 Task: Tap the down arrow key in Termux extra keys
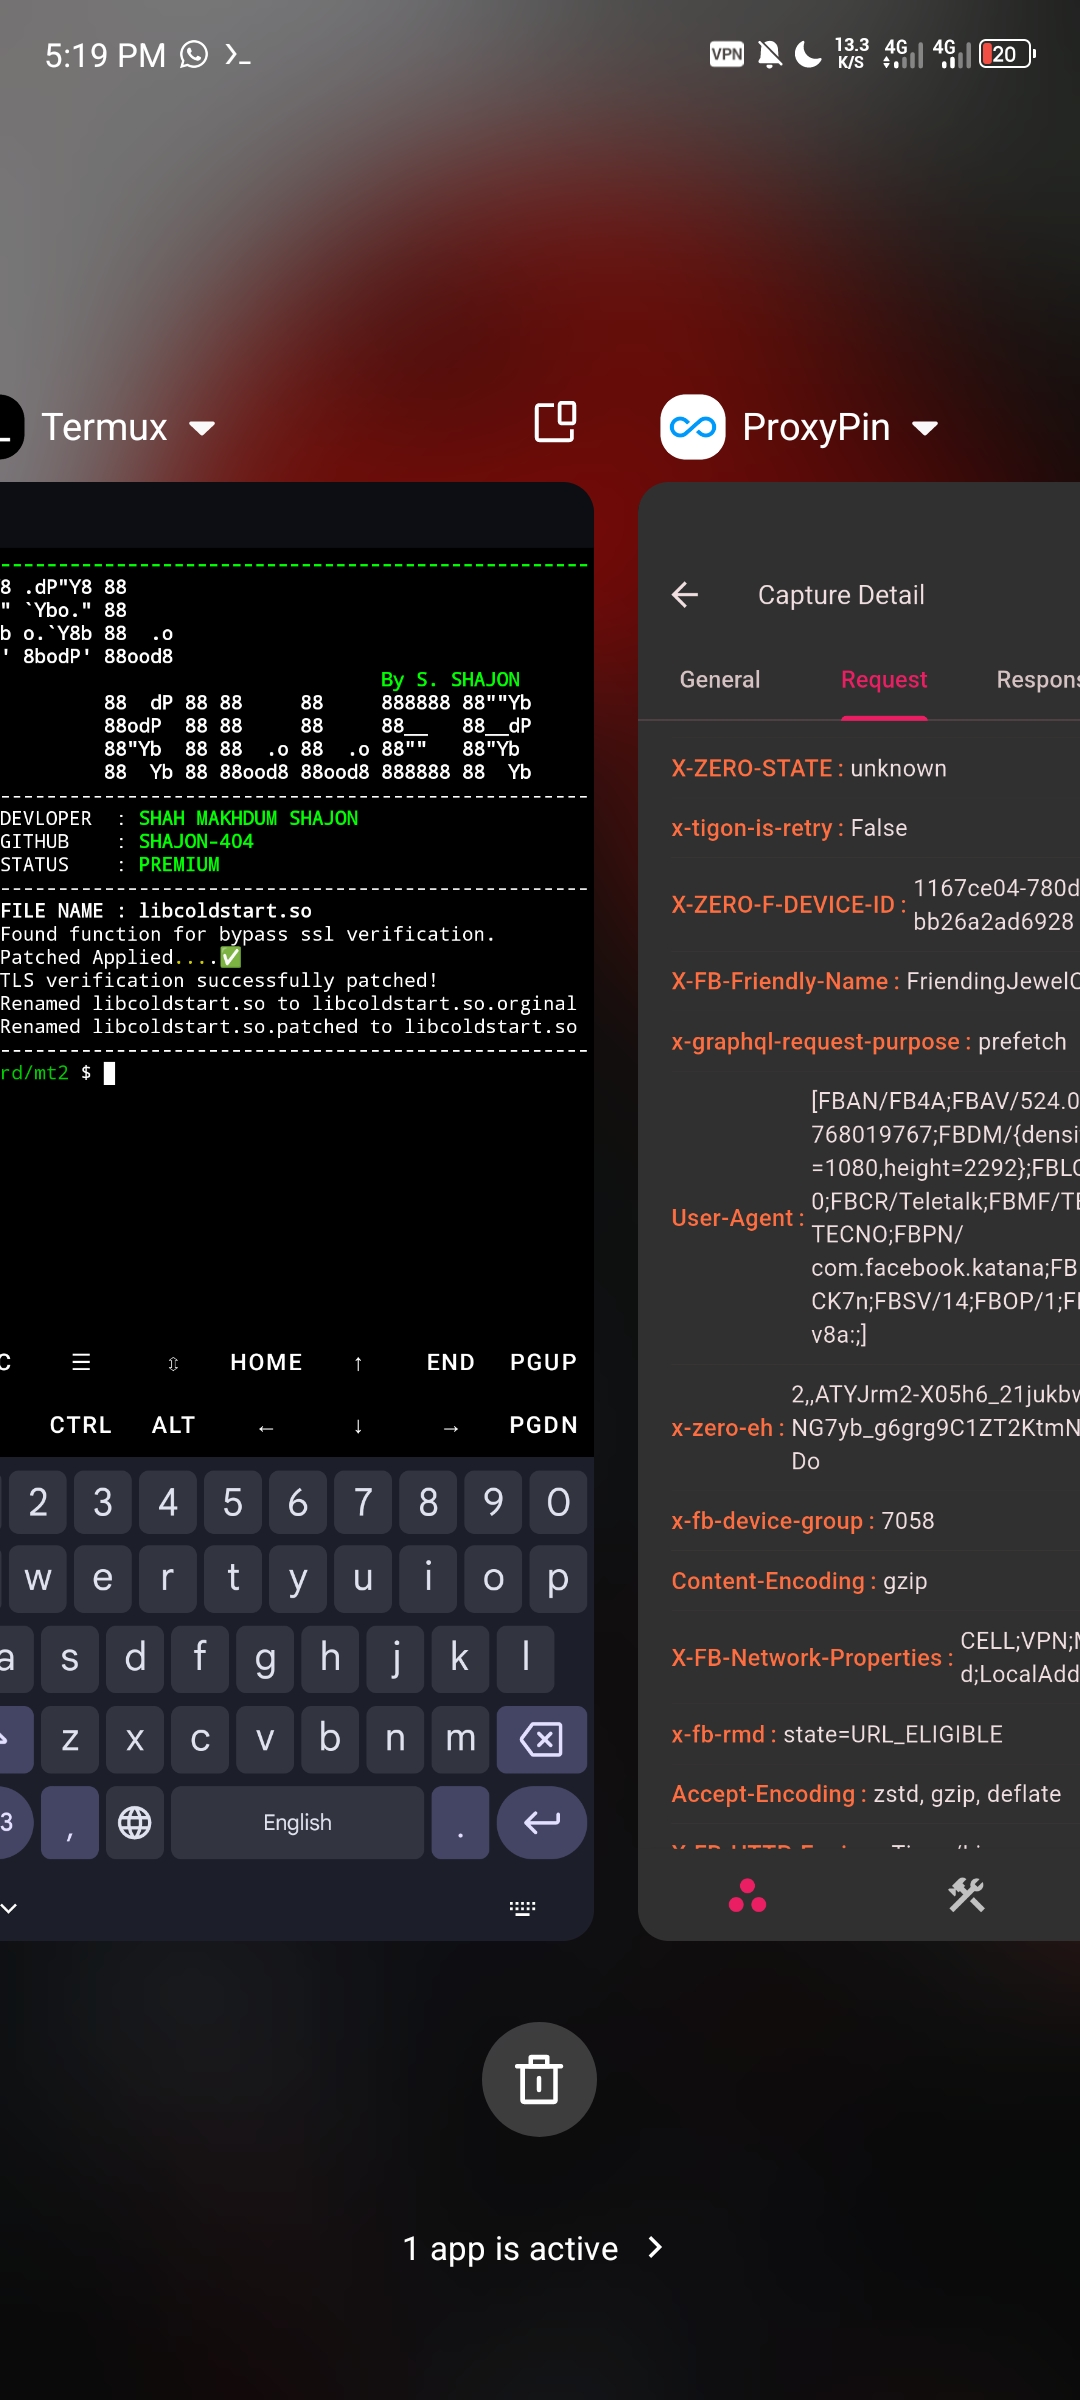pos(358,1426)
